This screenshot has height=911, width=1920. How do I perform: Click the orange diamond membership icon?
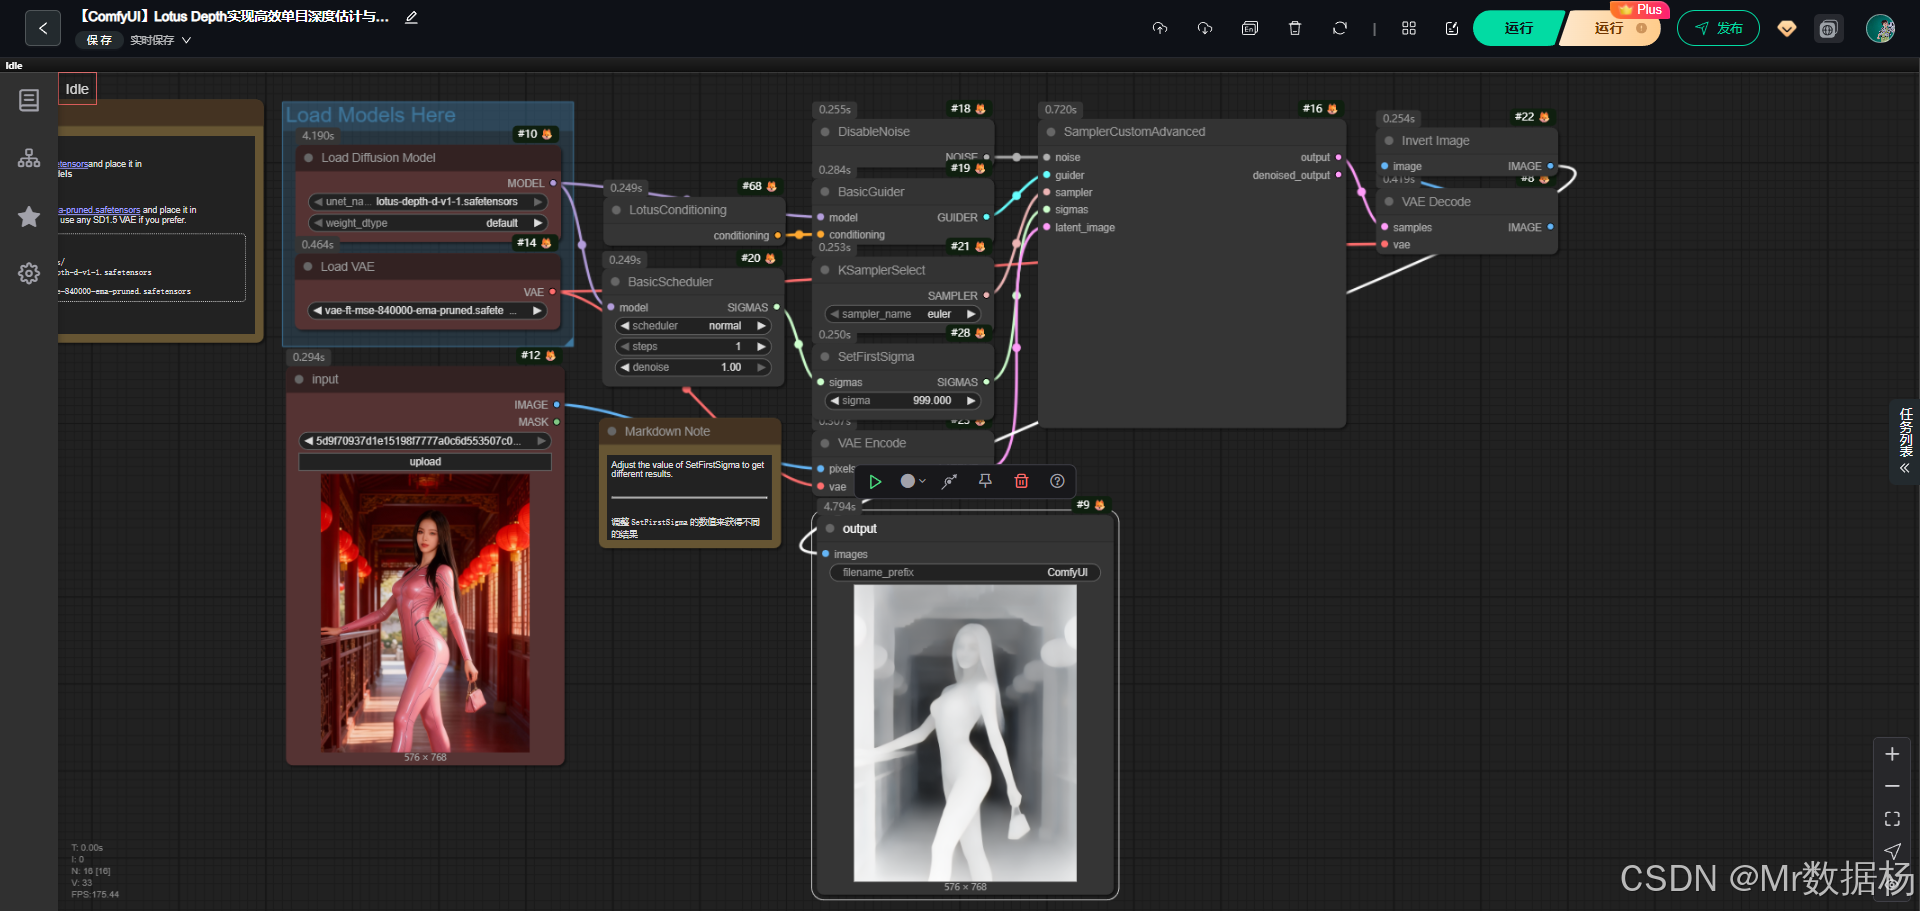click(1787, 29)
